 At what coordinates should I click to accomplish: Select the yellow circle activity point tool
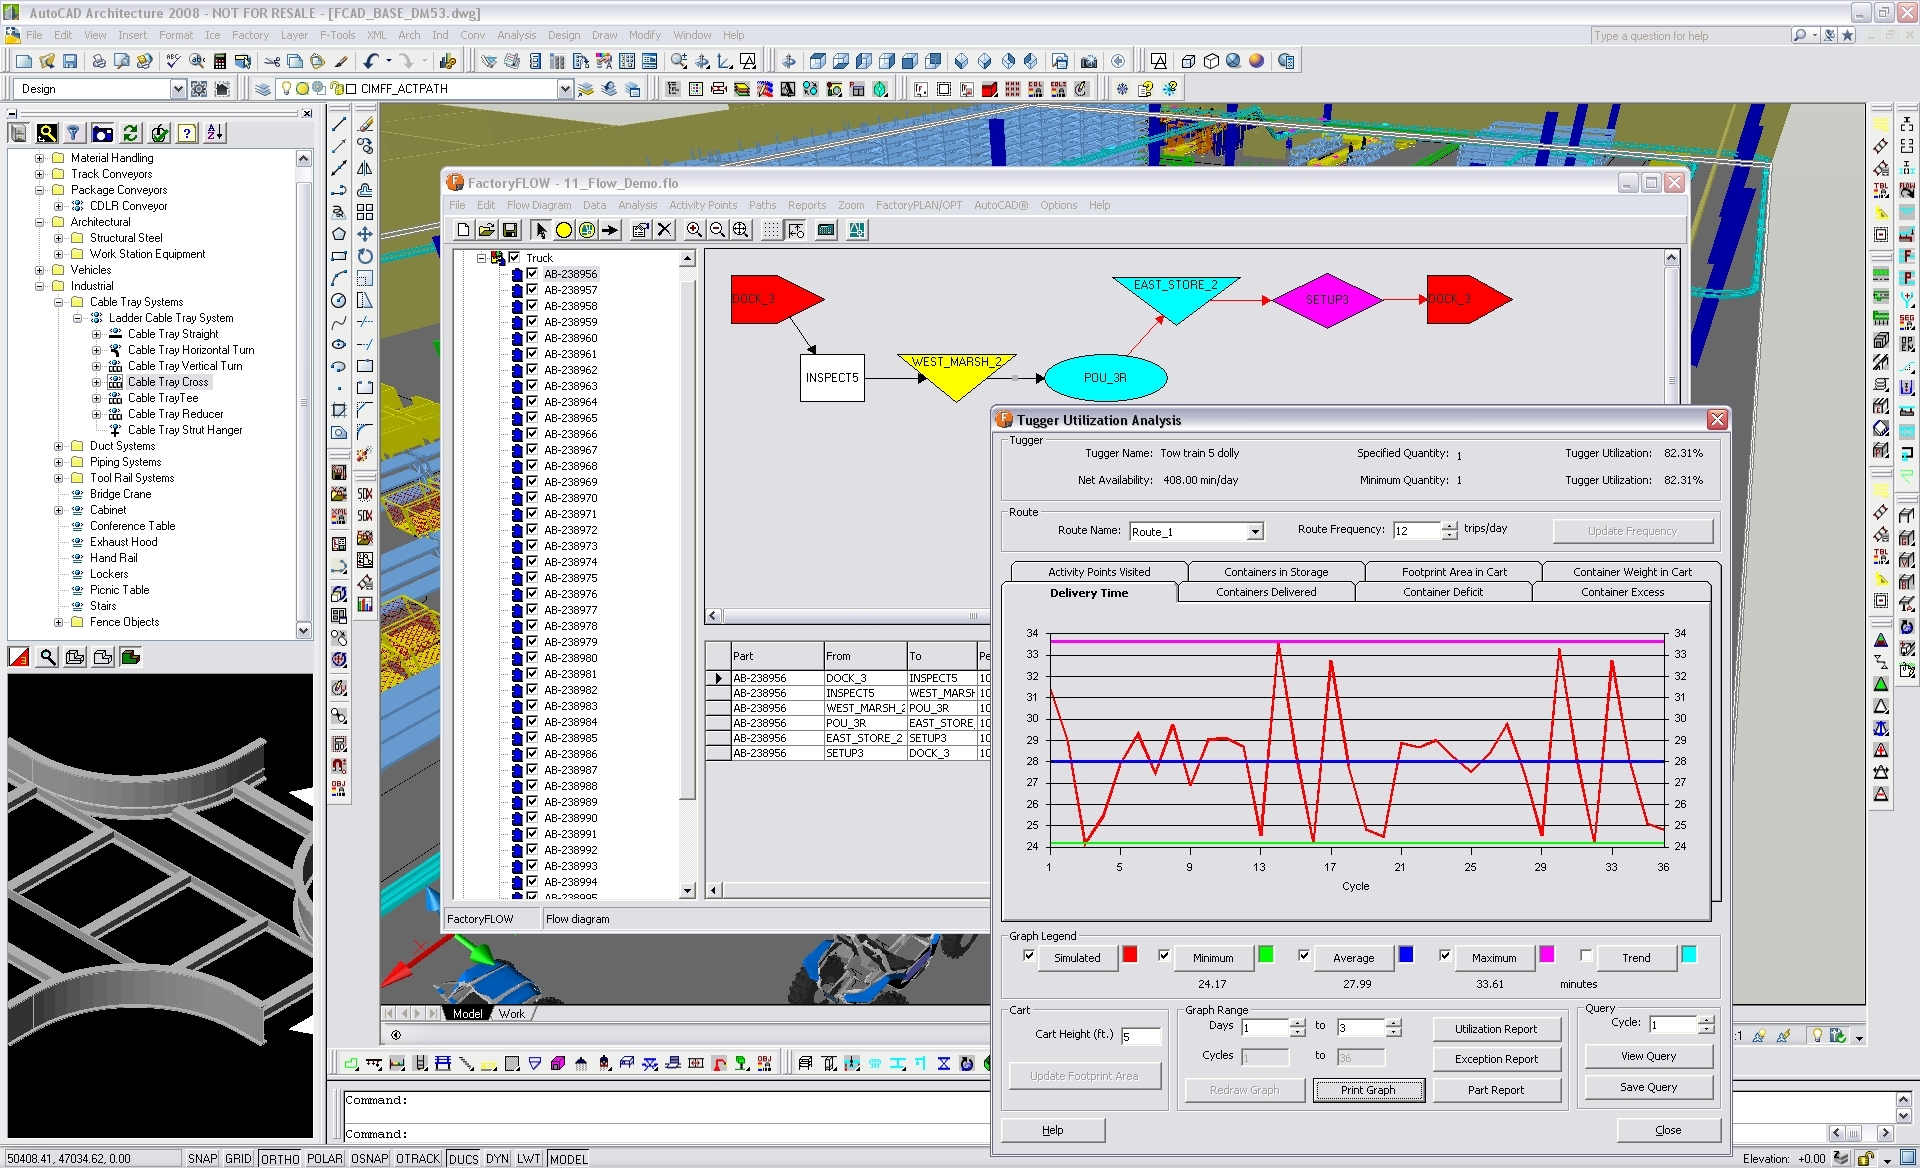coord(564,230)
